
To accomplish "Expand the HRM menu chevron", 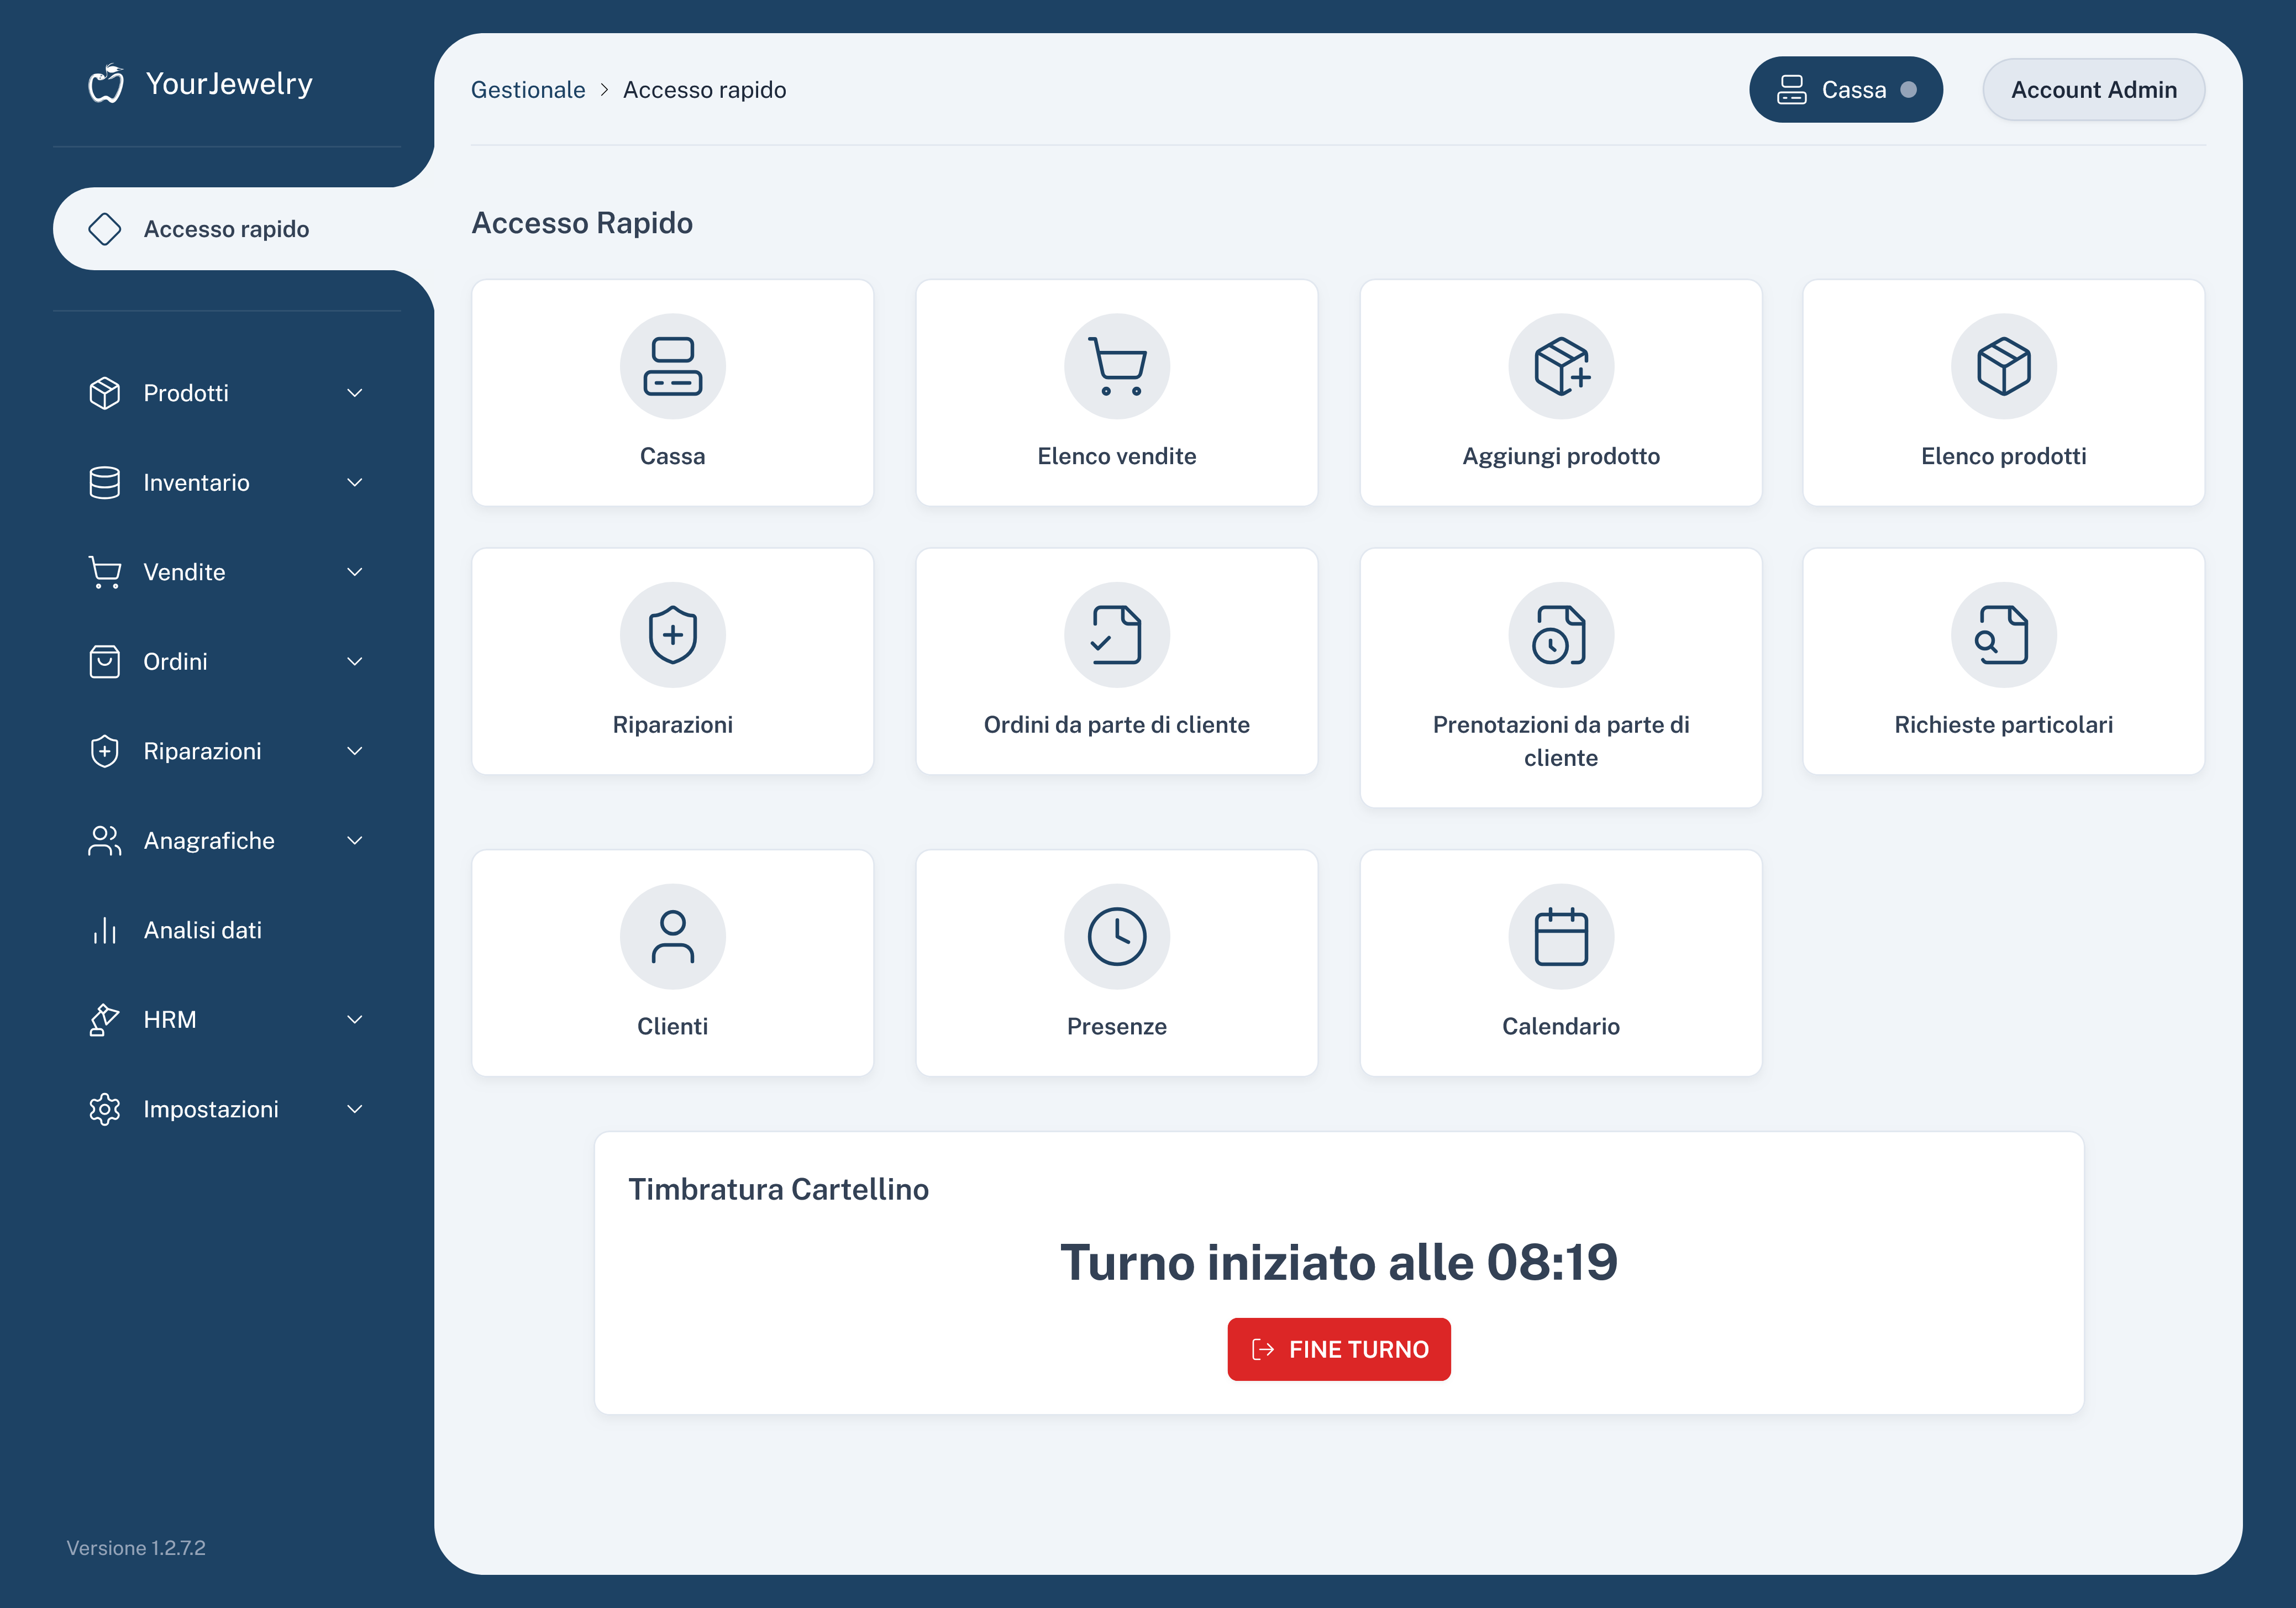I will [x=355, y=1020].
